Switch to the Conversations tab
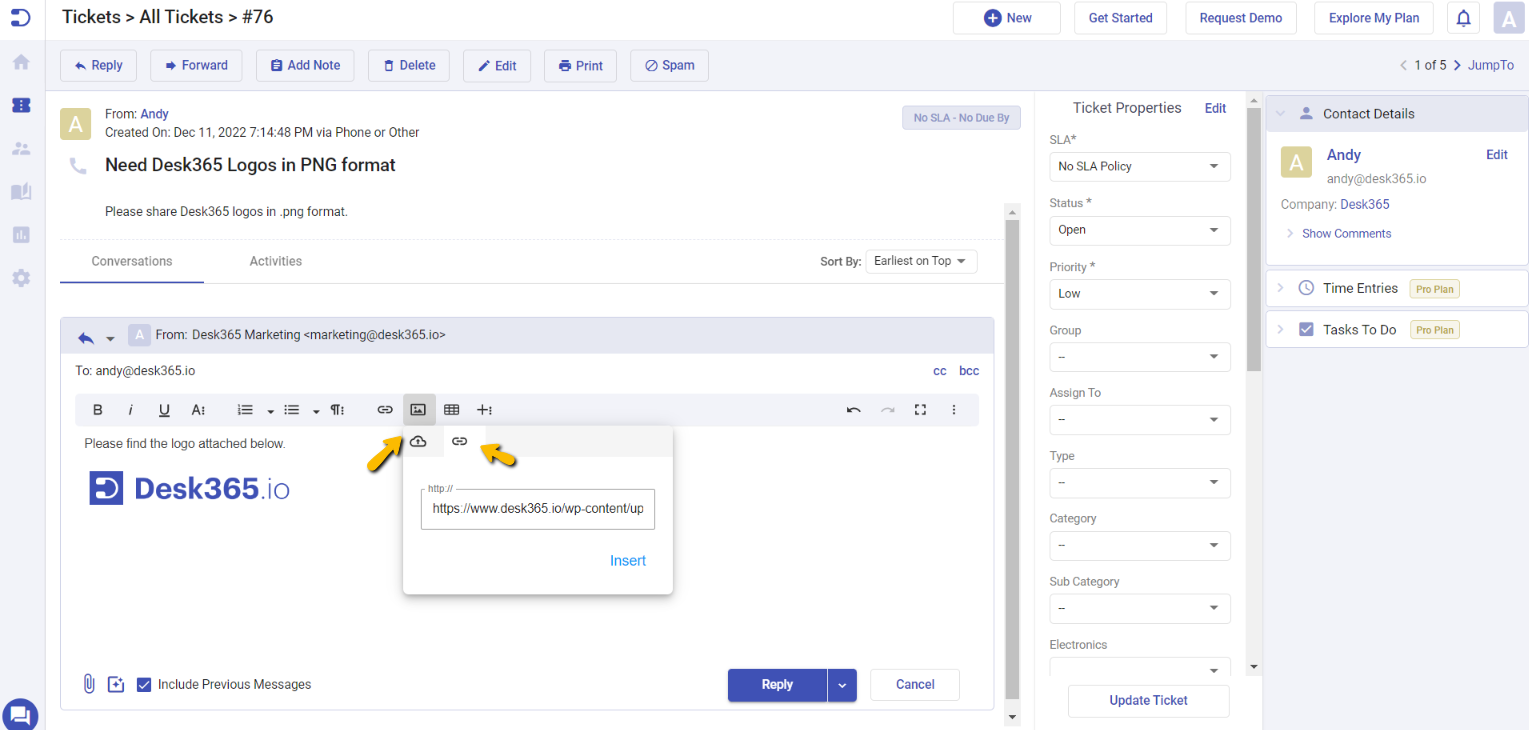Image resolution: width=1529 pixels, height=730 pixels. [132, 261]
